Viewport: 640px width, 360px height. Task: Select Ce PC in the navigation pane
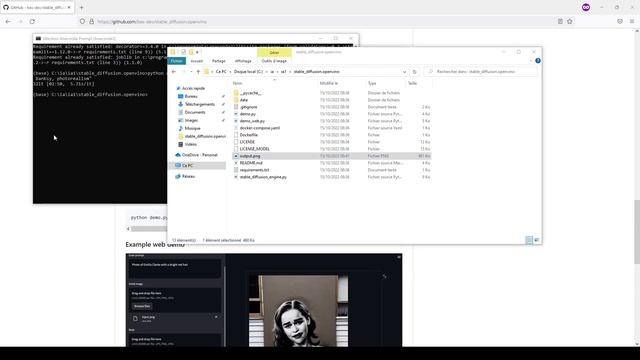pos(187,165)
